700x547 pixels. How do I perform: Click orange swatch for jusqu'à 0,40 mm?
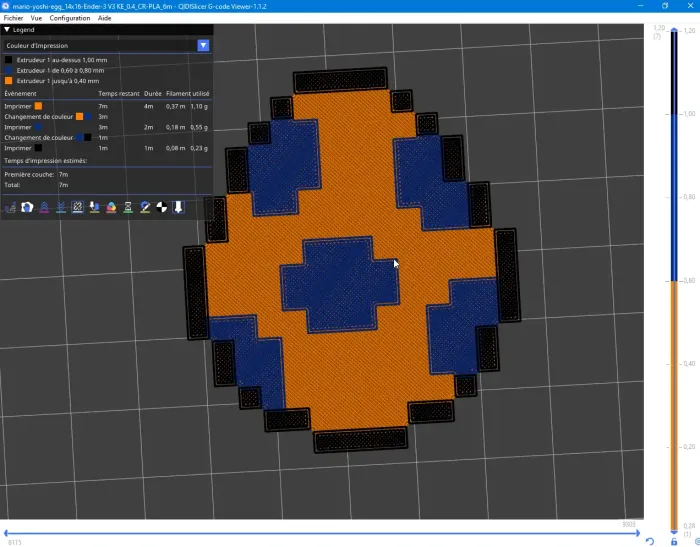pyautogui.click(x=8, y=81)
